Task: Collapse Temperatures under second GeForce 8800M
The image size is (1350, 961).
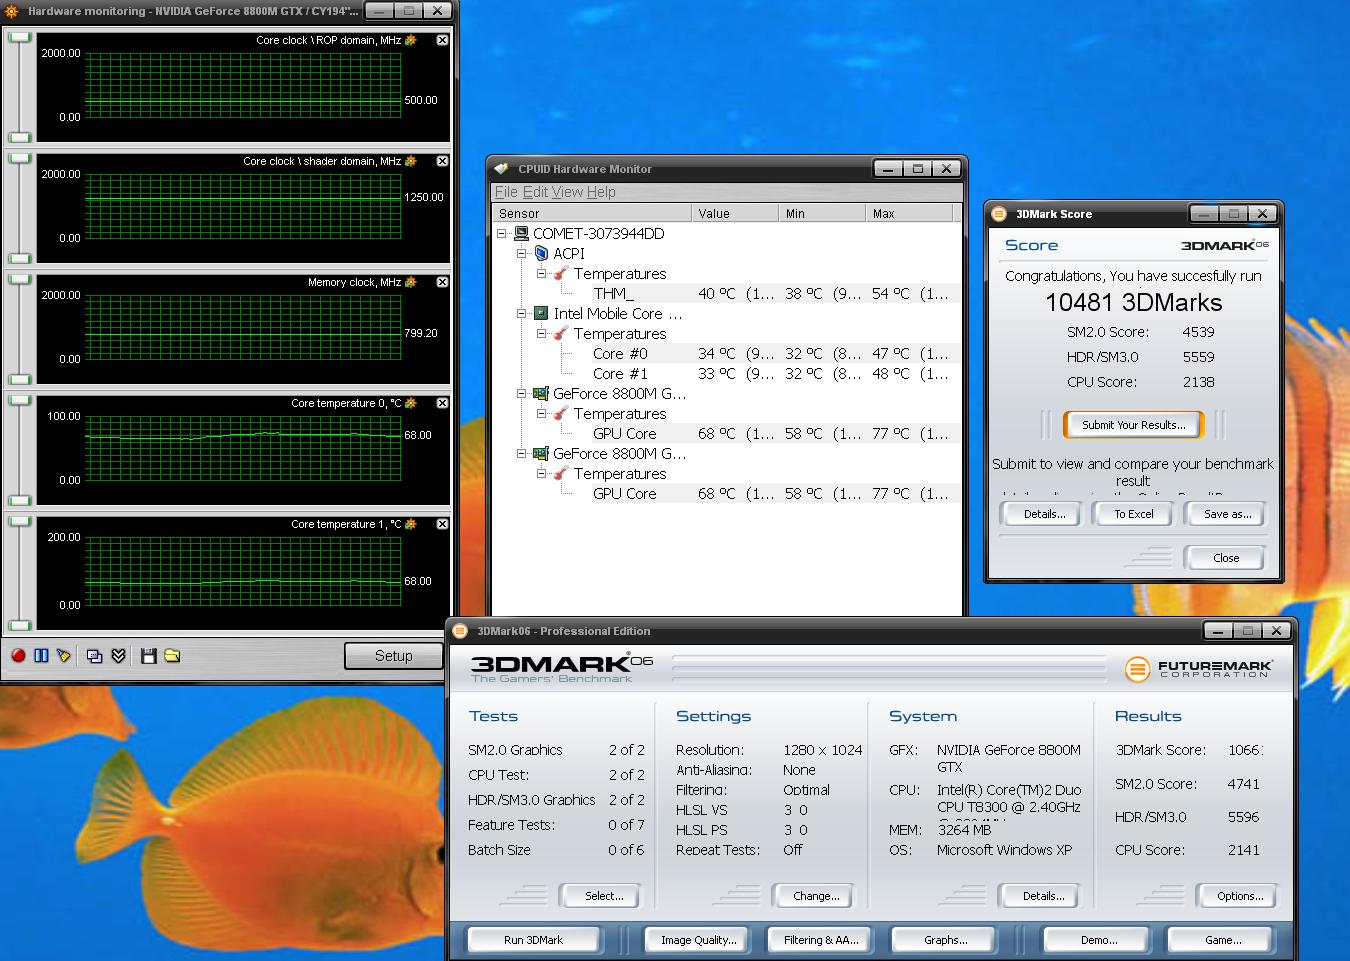Action: [541, 474]
